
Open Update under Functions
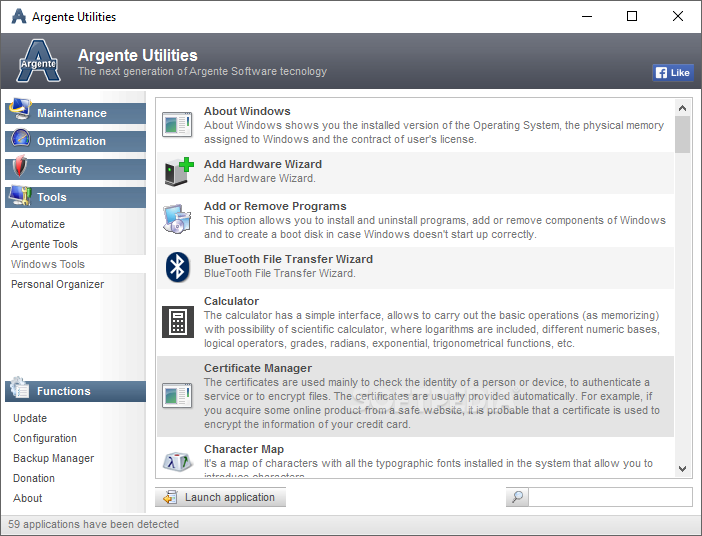pos(30,418)
